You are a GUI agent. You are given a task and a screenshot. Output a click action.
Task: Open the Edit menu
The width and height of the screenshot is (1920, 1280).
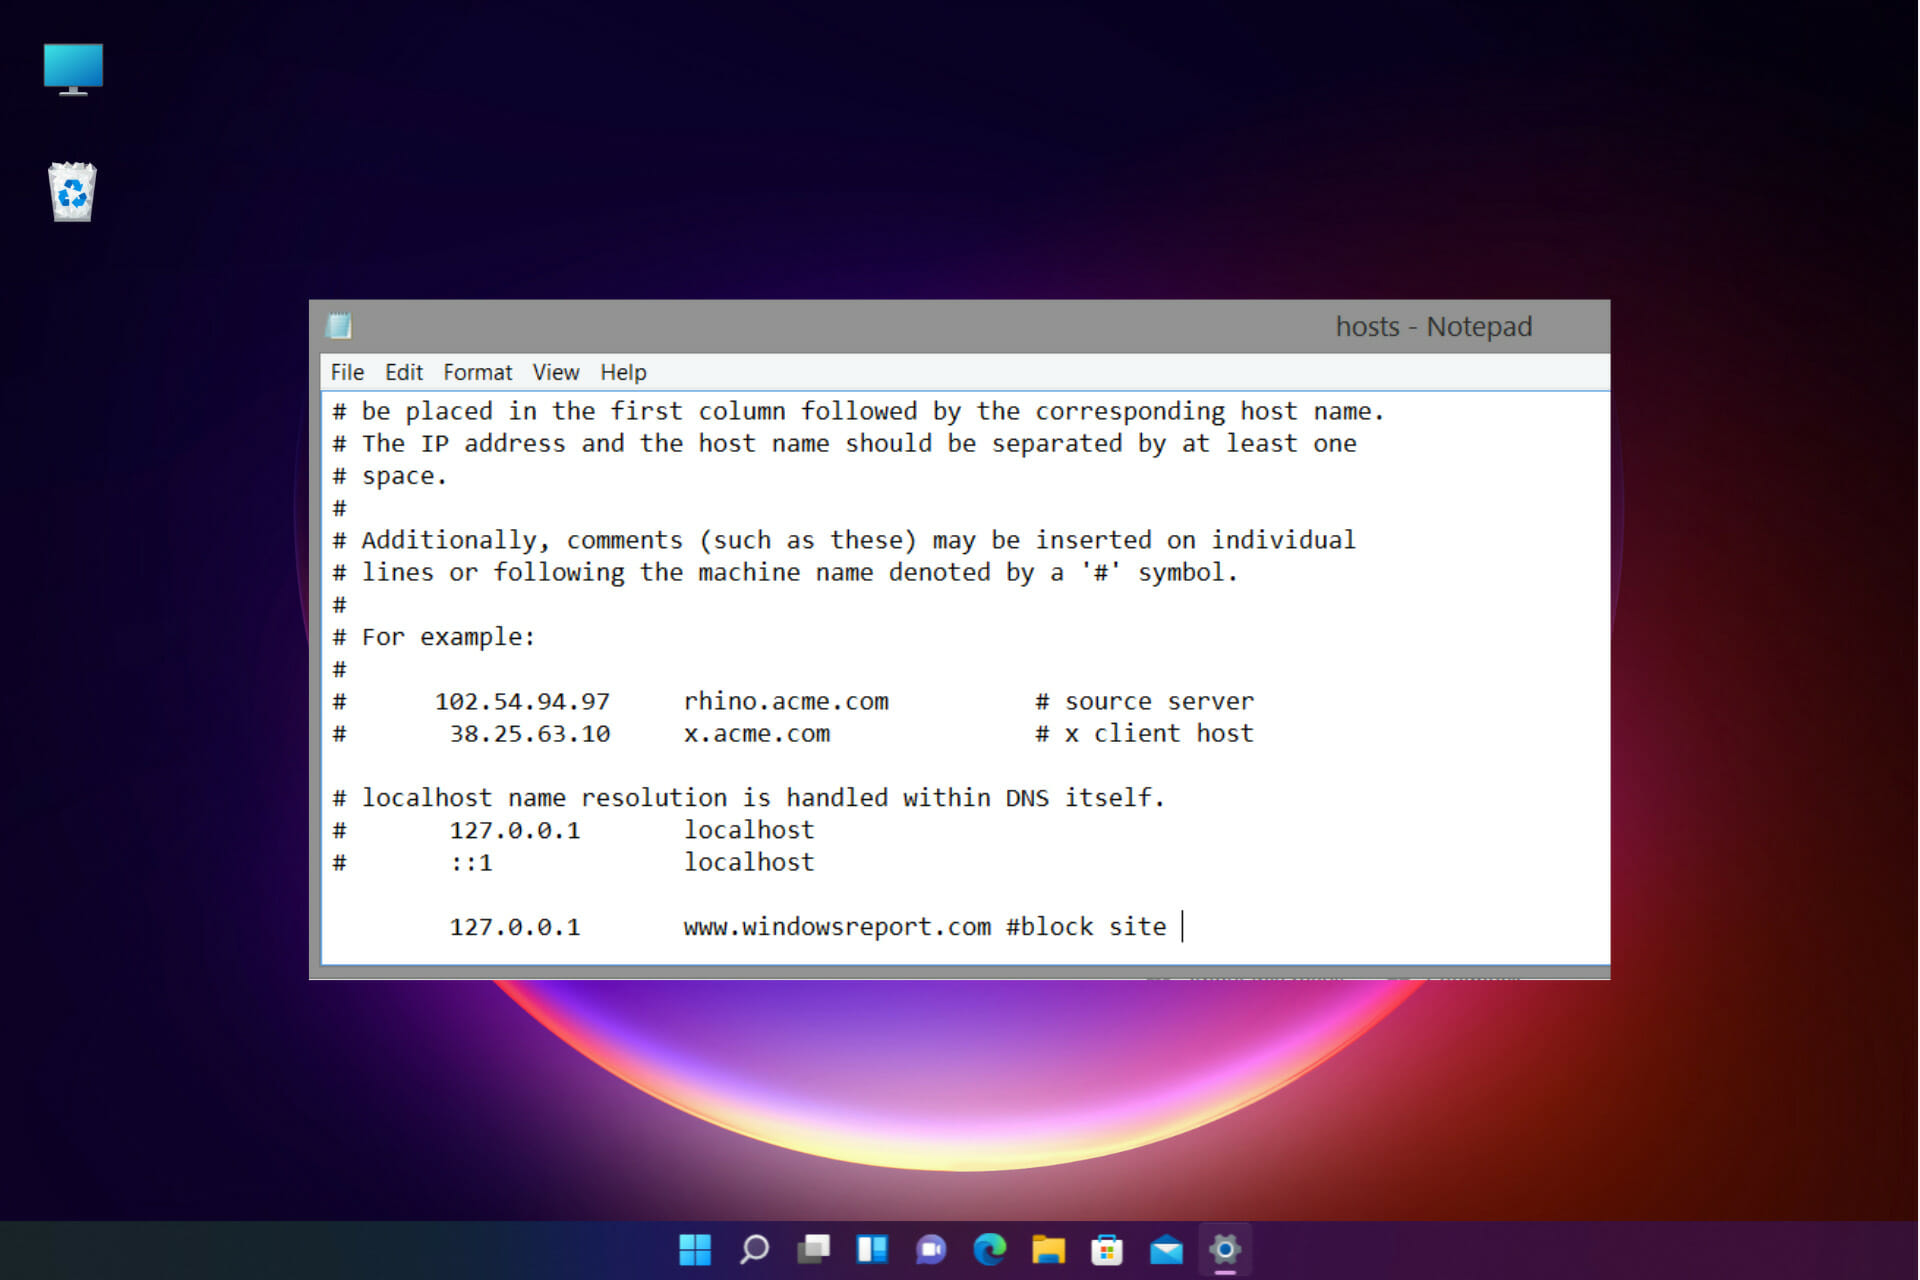click(x=404, y=372)
